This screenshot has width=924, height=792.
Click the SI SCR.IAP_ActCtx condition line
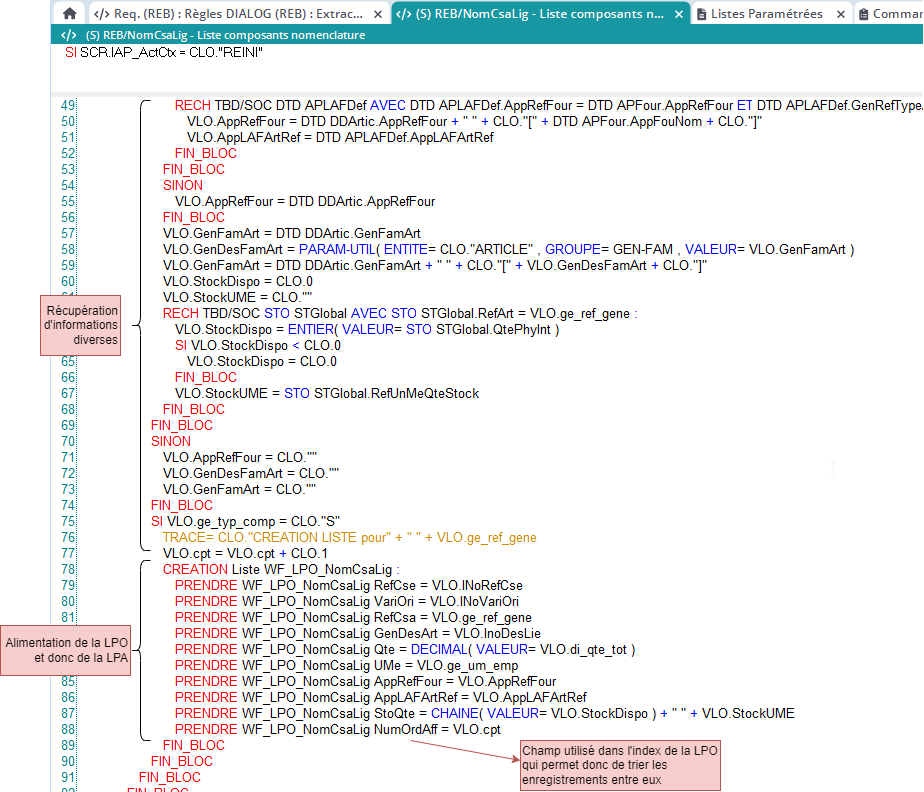coord(163,52)
